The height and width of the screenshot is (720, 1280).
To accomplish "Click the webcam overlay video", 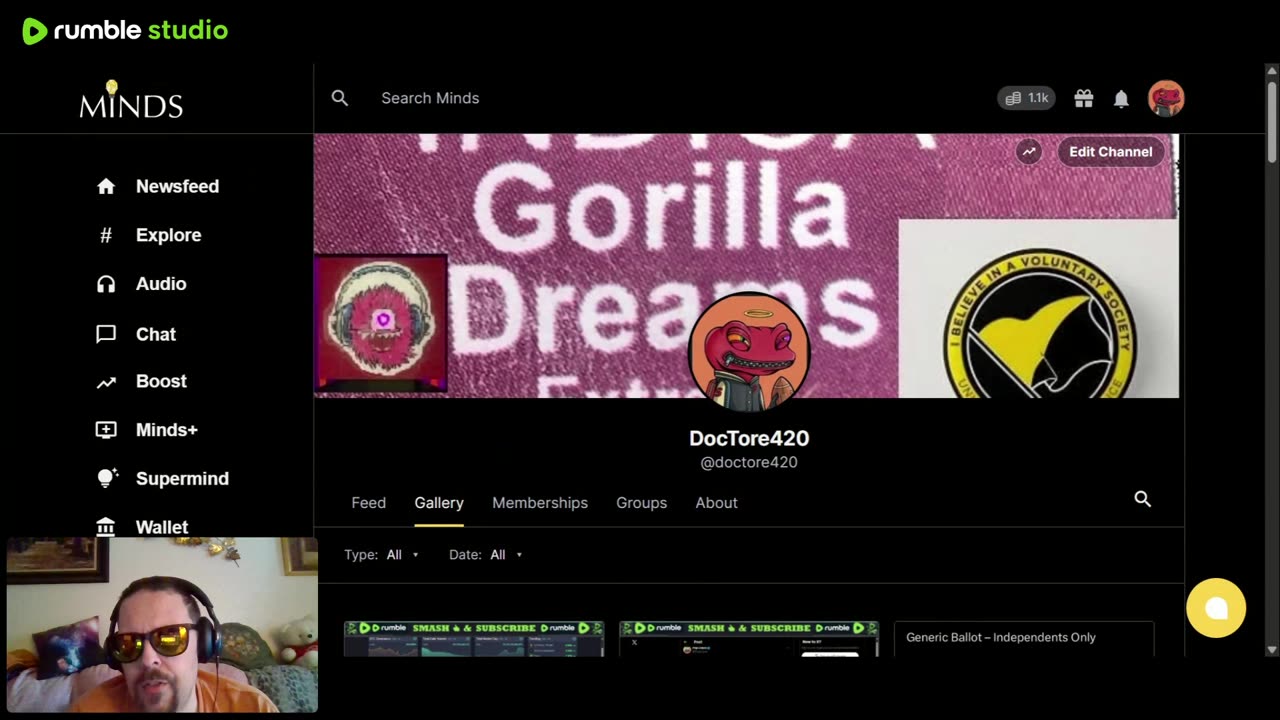I will (162, 625).
